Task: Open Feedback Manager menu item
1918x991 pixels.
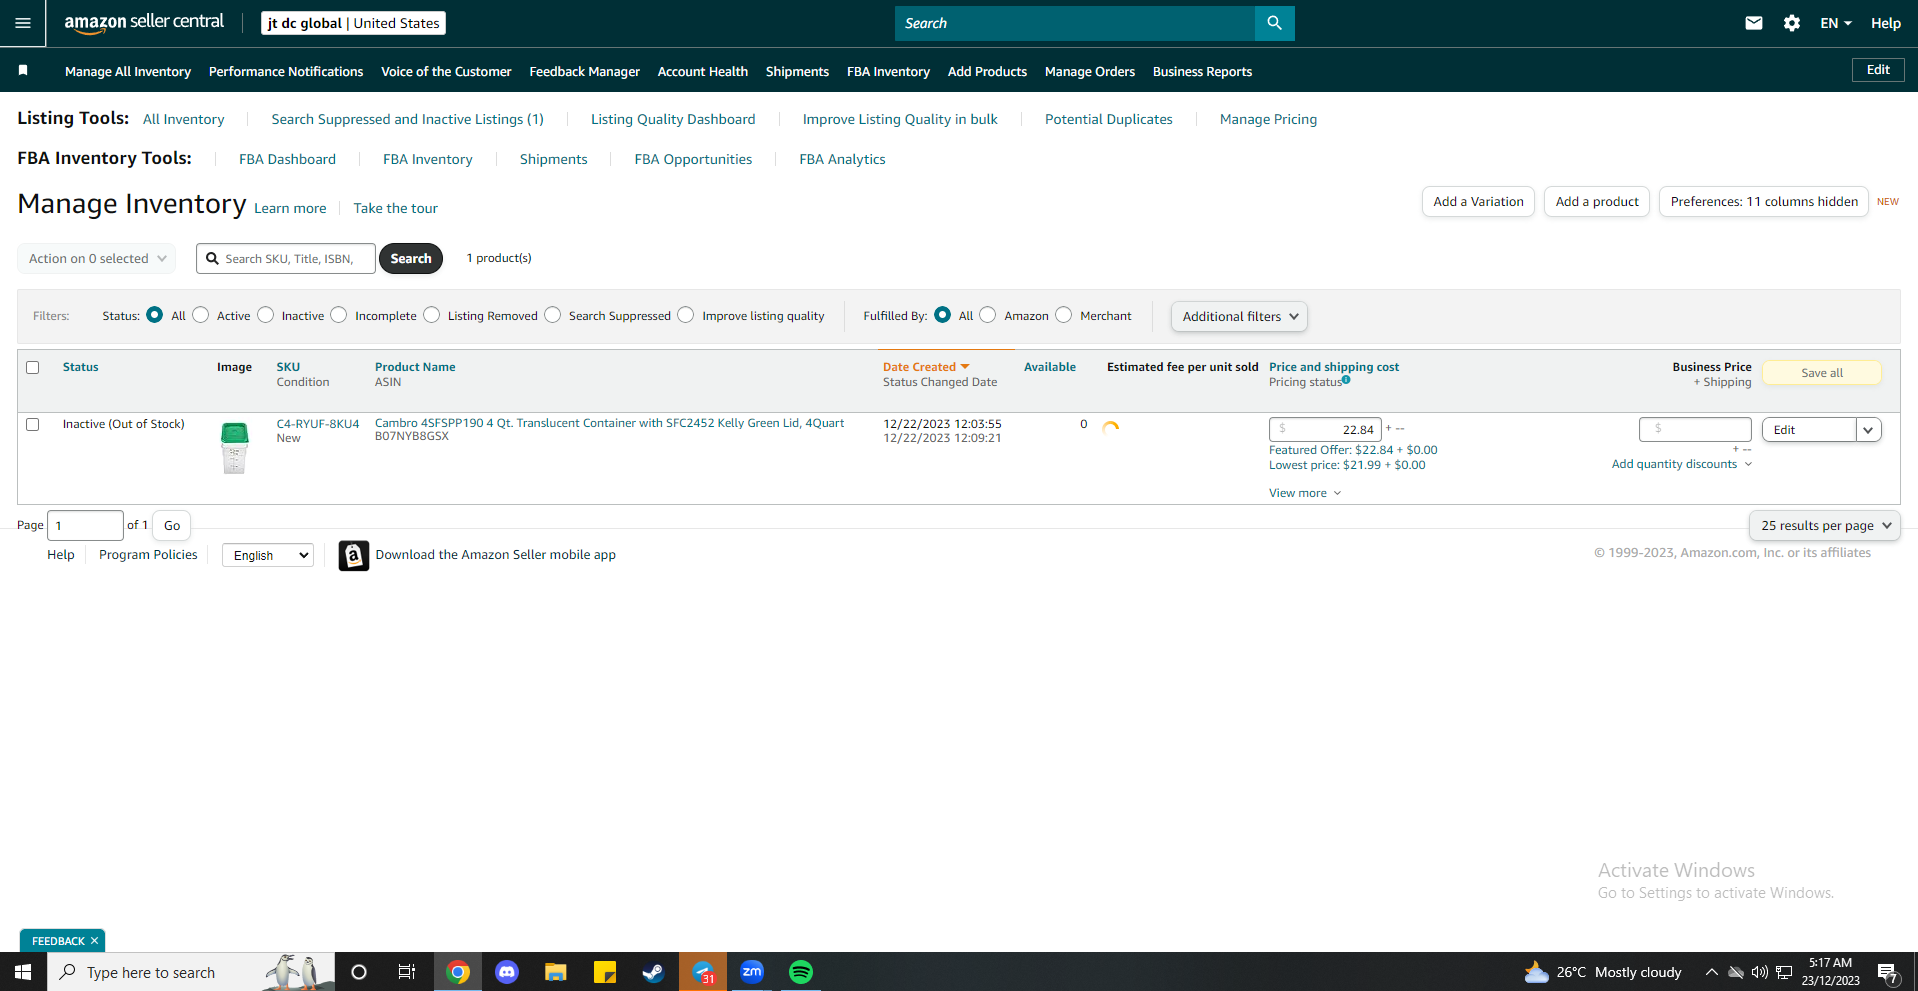Action: click(x=585, y=71)
